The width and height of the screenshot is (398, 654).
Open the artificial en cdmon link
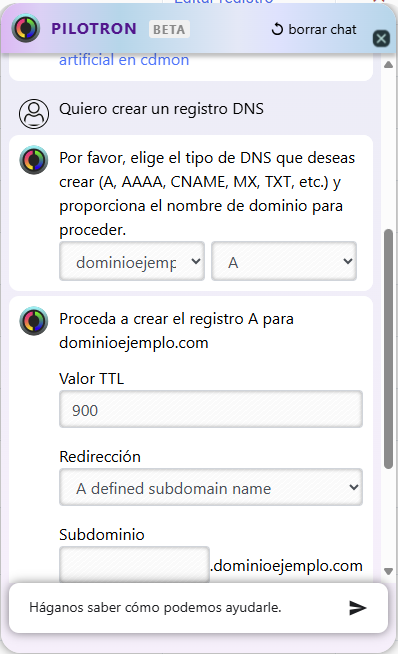124,60
